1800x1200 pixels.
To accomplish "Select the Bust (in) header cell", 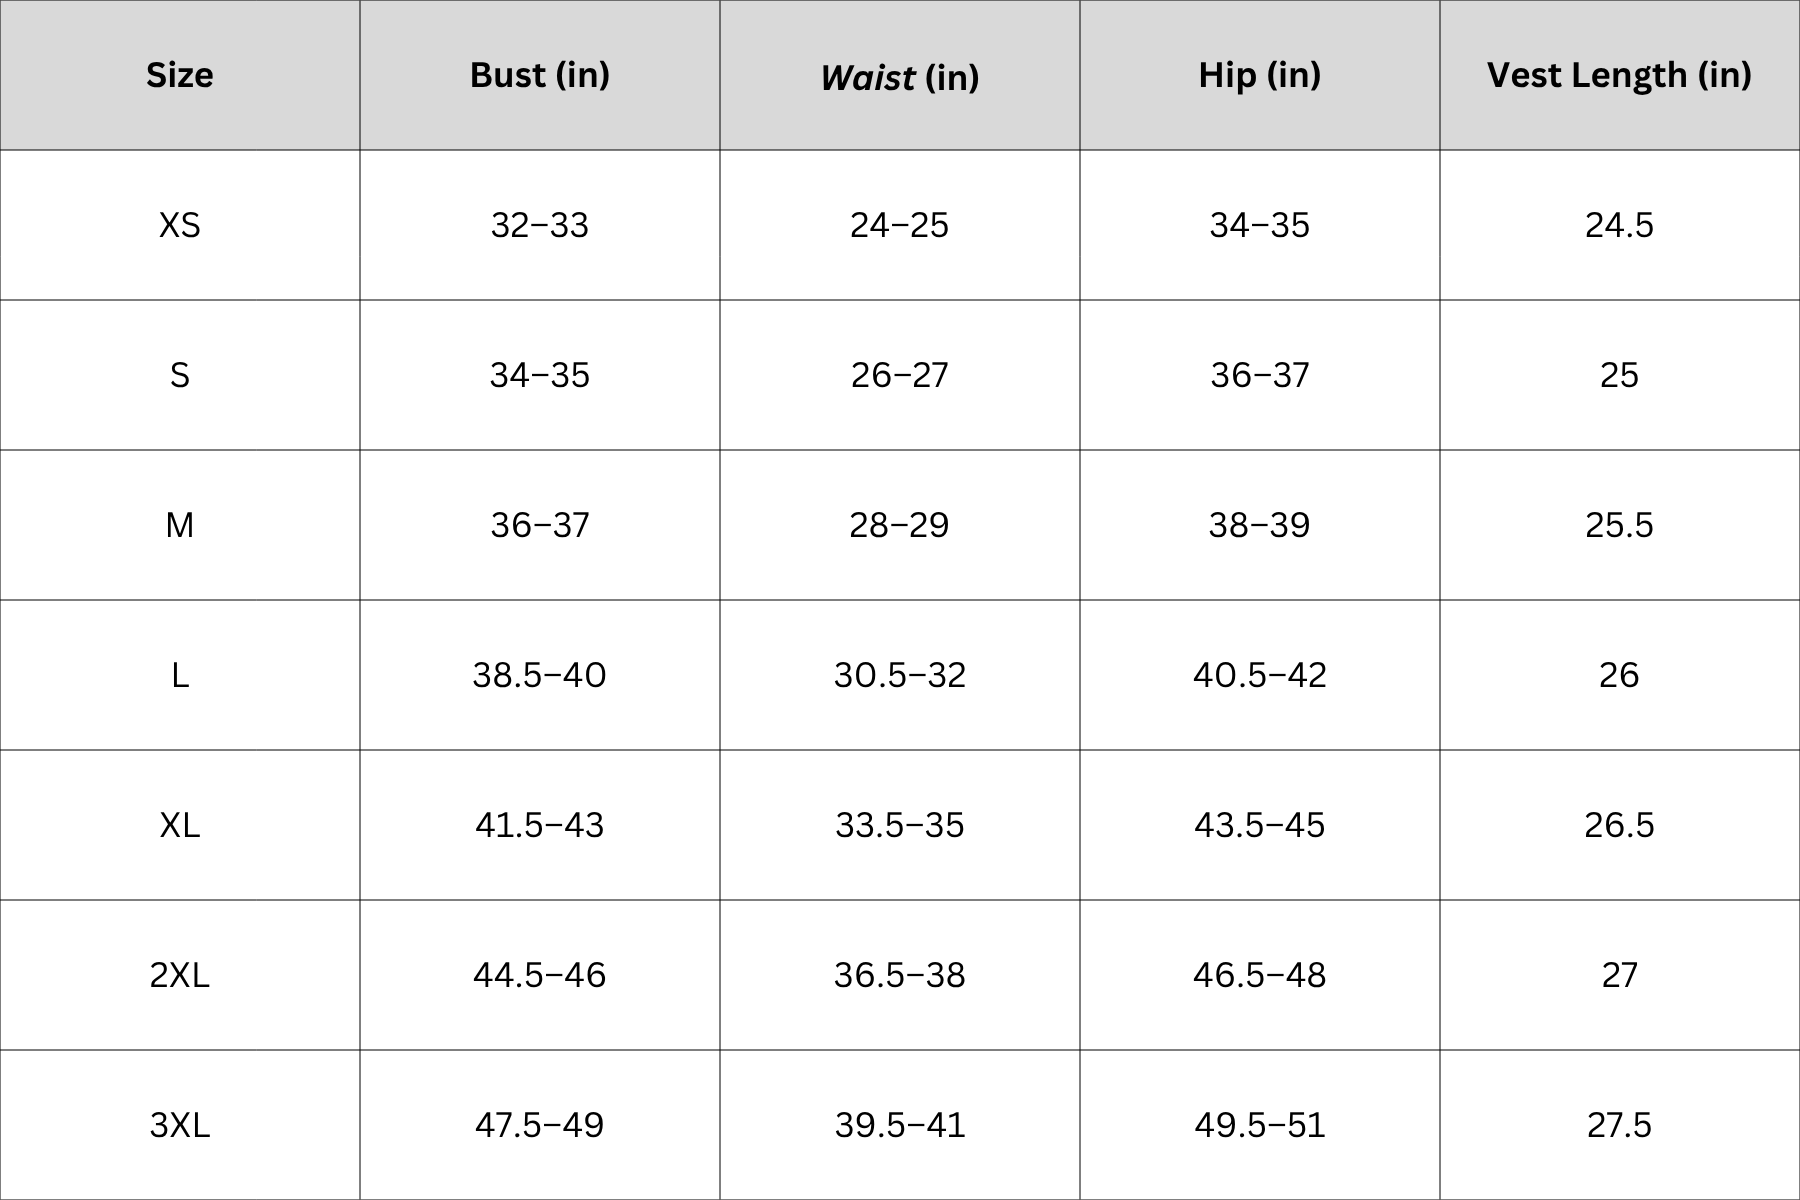I will [540, 75].
